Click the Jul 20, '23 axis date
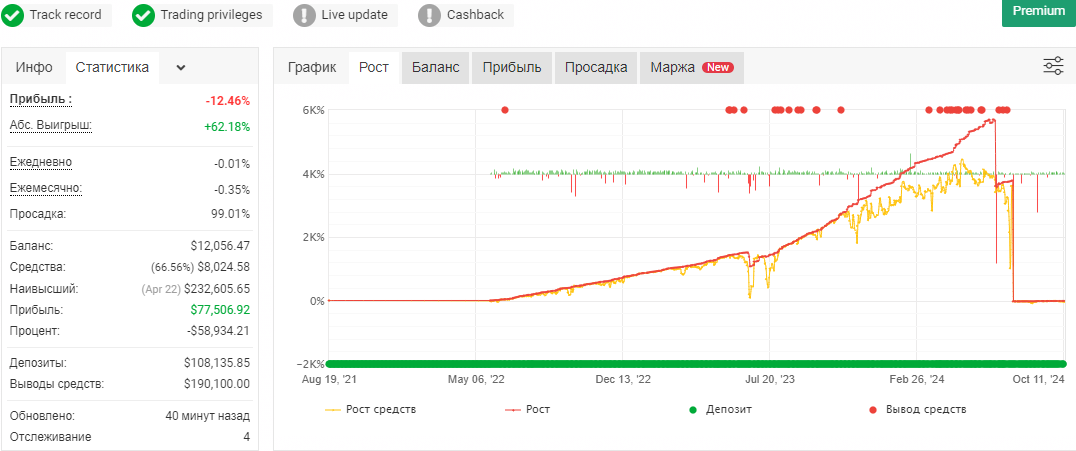Image resolution: width=1076 pixels, height=451 pixels. (x=770, y=379)
